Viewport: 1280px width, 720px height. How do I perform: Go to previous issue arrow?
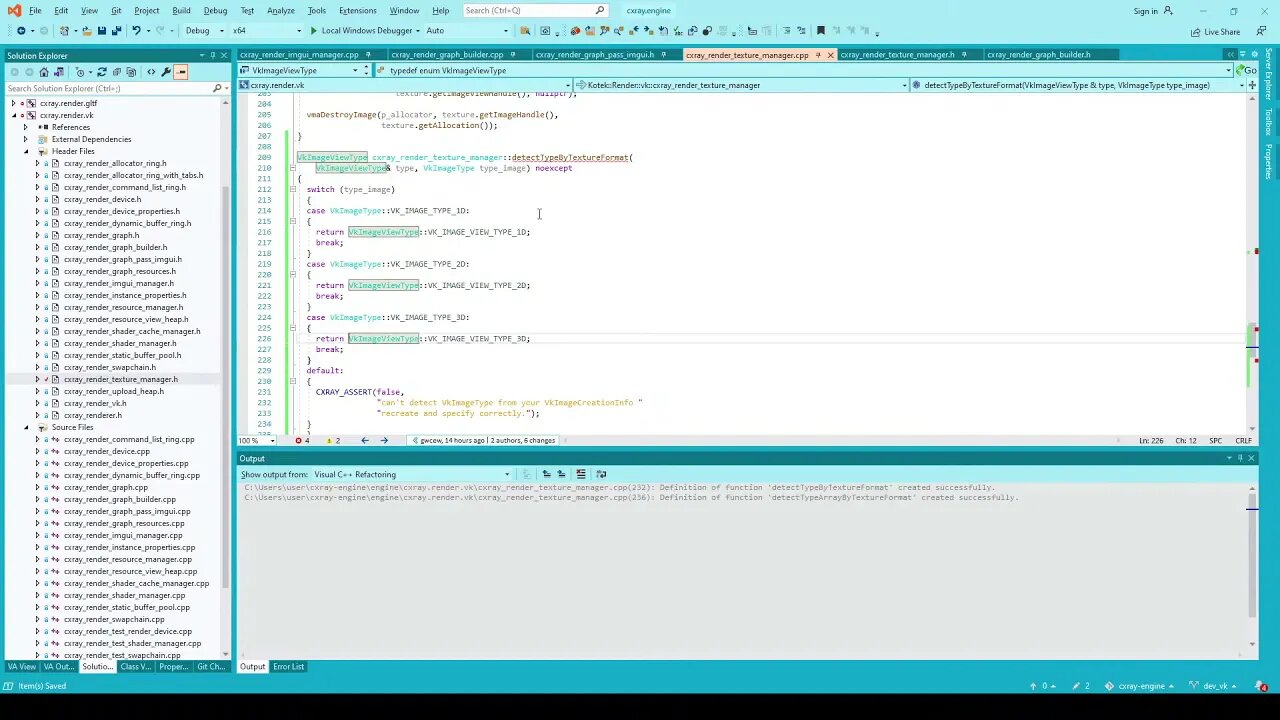(364, 440)
